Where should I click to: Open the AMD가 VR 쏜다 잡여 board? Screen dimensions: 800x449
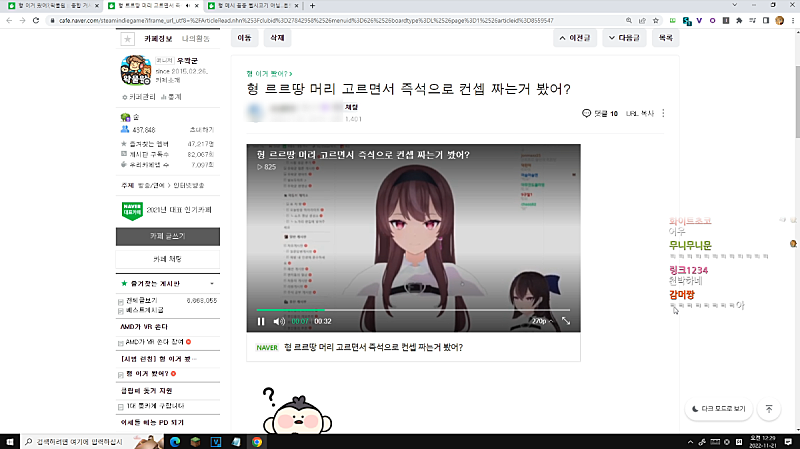155,342
